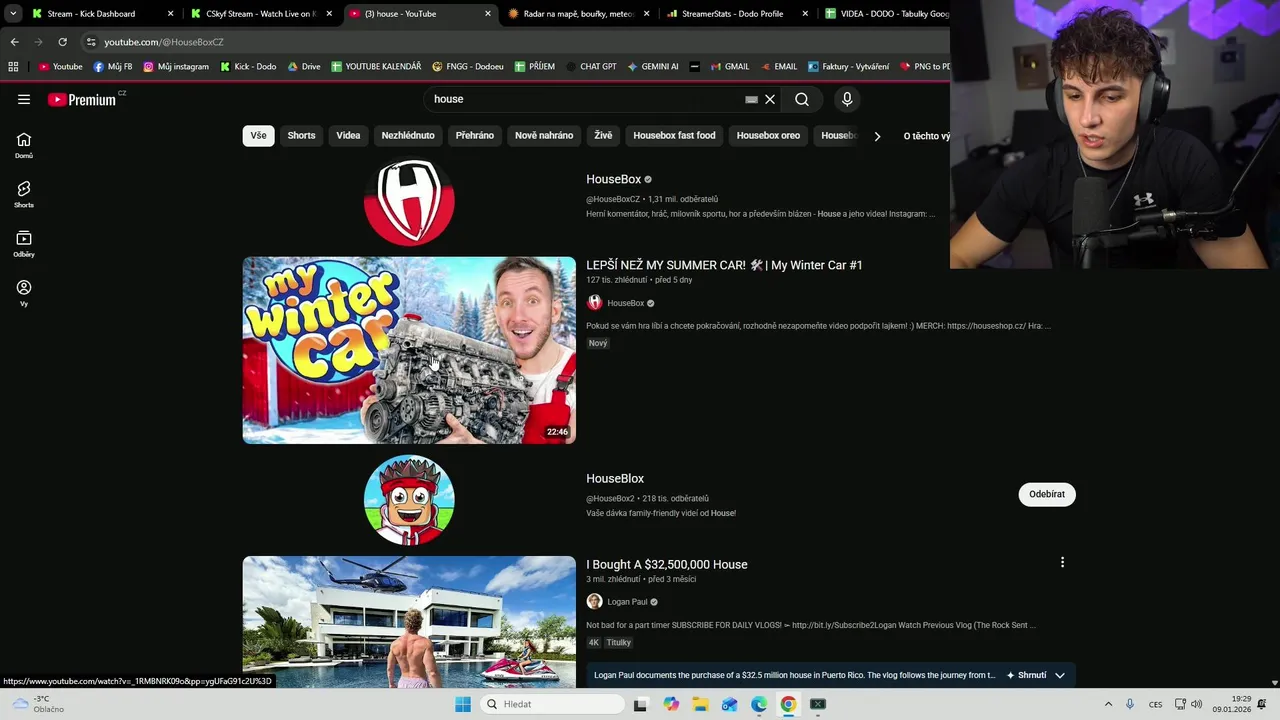Viewport: 1280px width, 720px height.
Task: Select the Vše filter chip
Action: (259, 136)
